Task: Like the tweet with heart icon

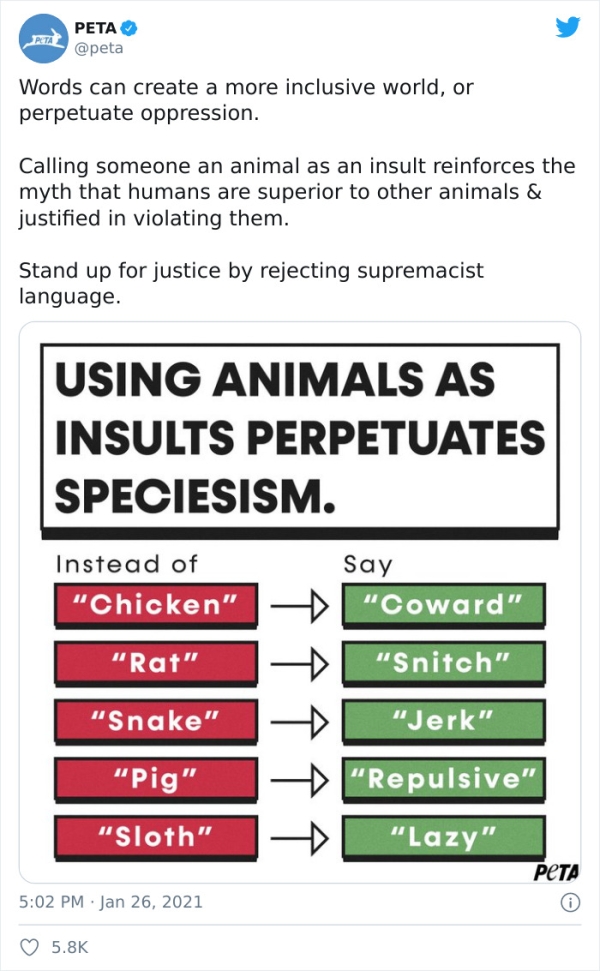Action: [28, 946]
